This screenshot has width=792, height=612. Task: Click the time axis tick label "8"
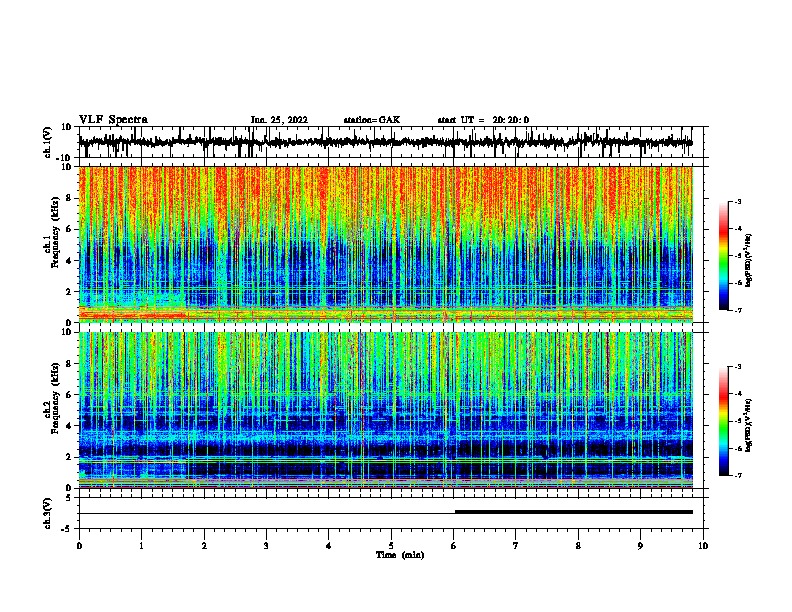pyautogui.click(x=578, y=546)
